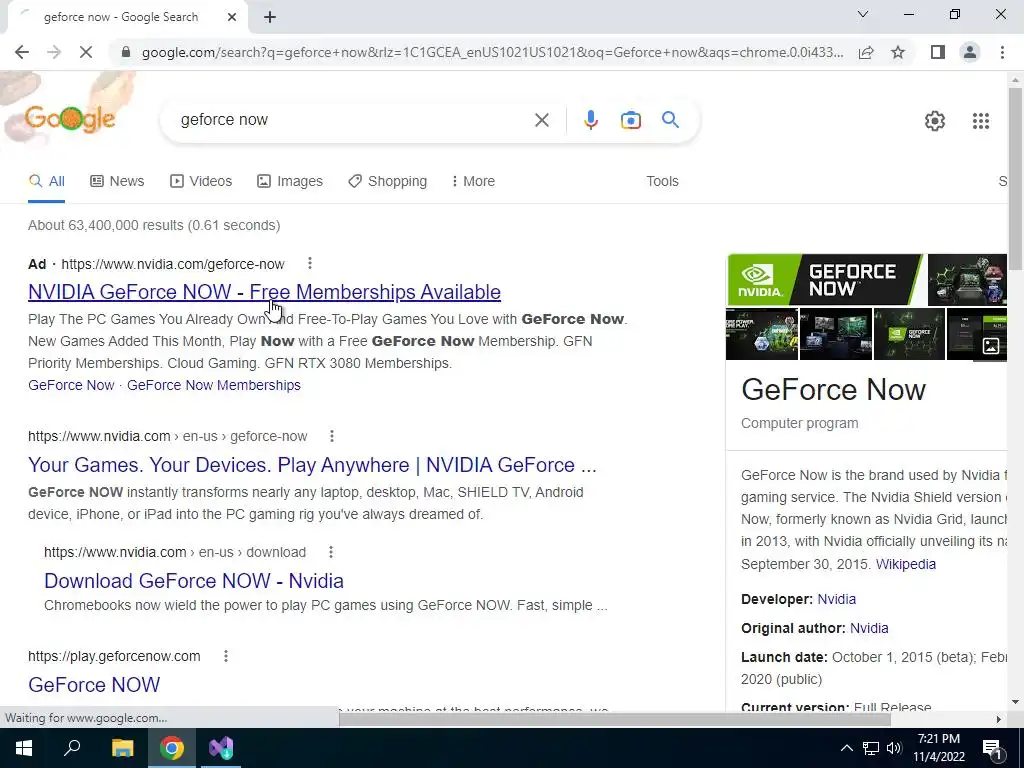Search by image with camera icon
This screenshot has width=1024, height=768.
tap(630, 120)
